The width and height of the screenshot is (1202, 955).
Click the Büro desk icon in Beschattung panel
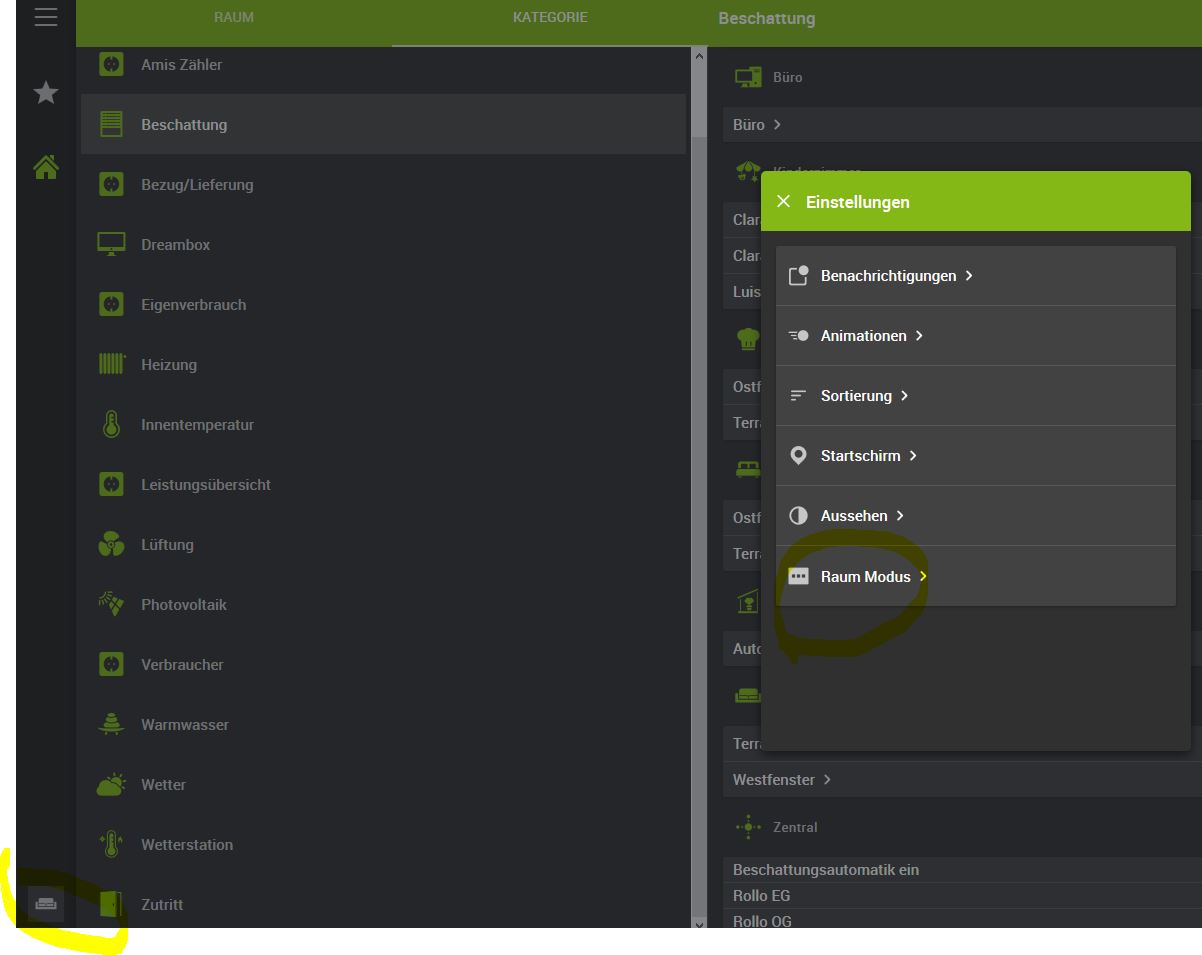[x=748, y=77]
